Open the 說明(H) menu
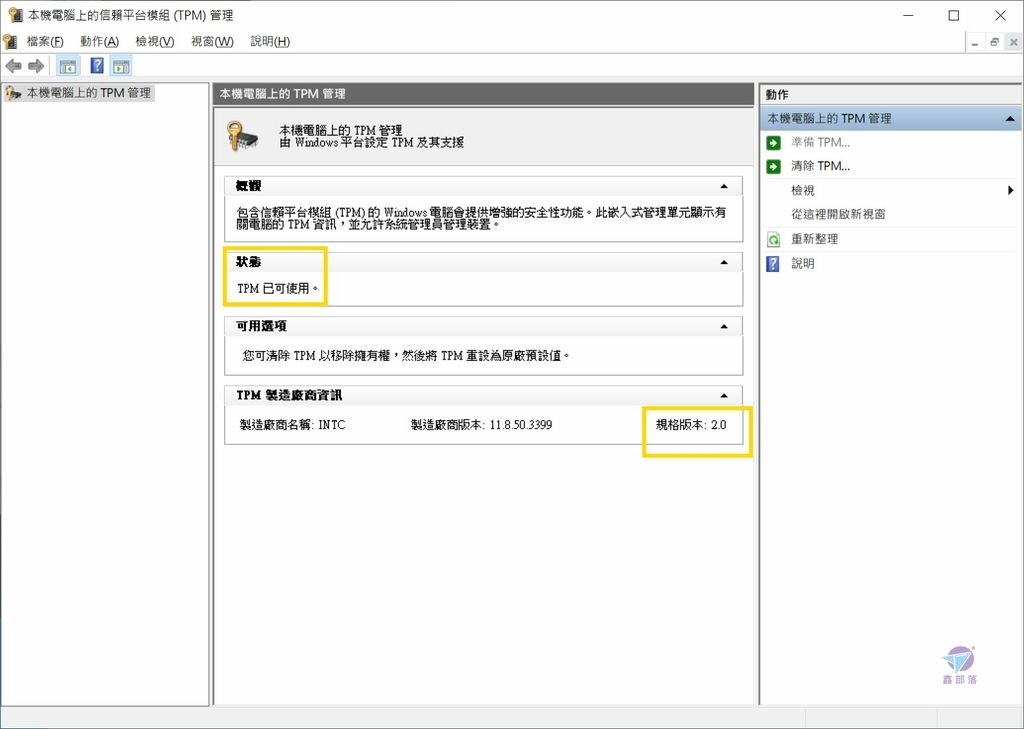Image resolution: width=1024 pixels, height=729 pixels. tap(270, 41)
